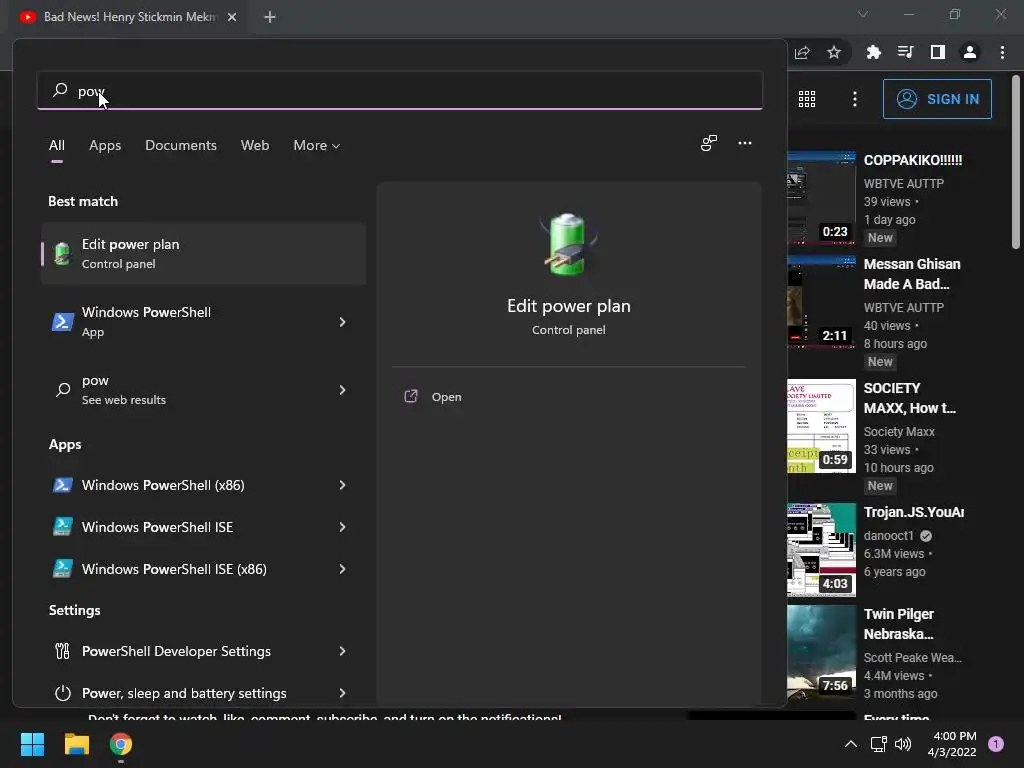Click the search magnifier icon in search box
The width and height of the screenshot is (1024, 768).
[60, 90]
